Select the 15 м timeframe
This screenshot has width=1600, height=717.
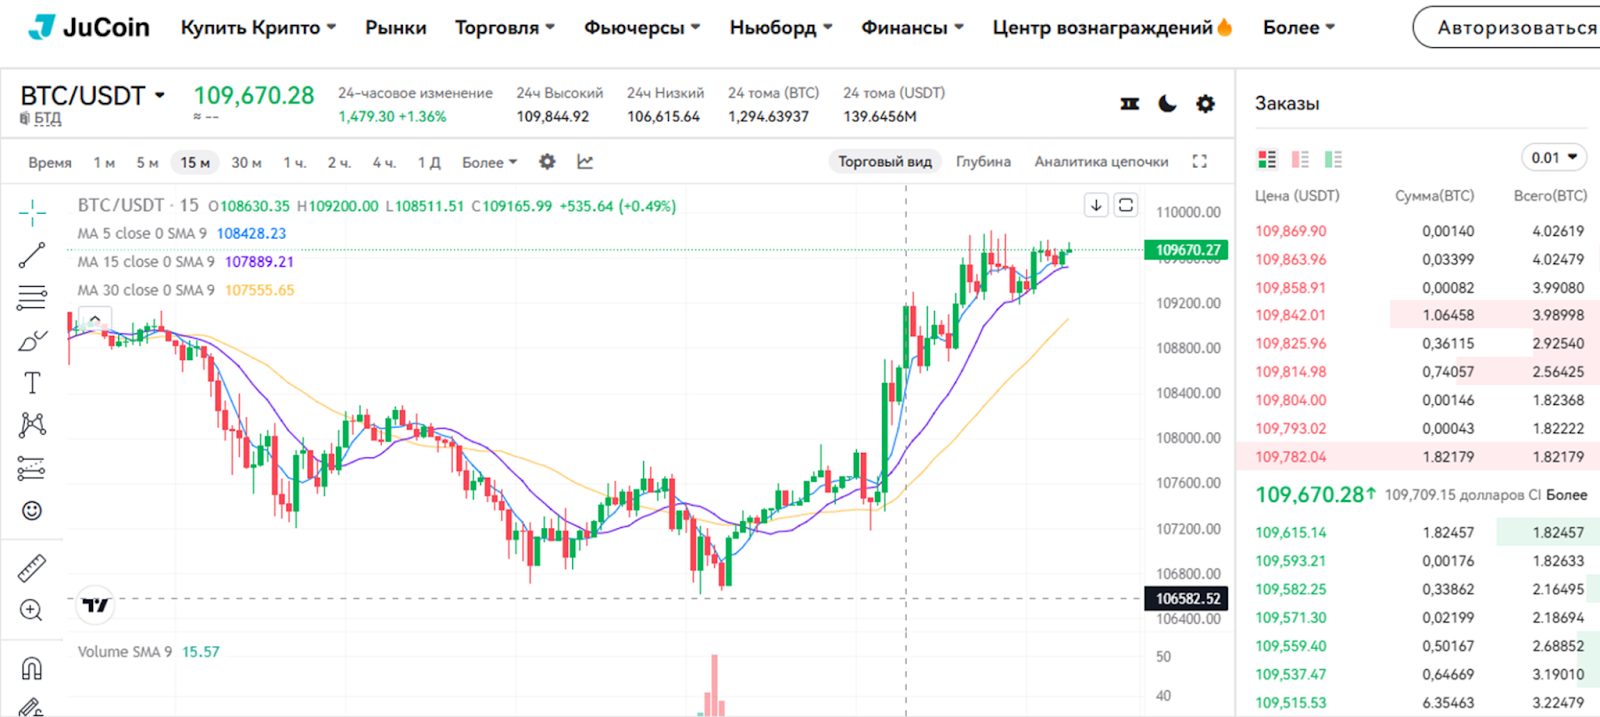click(195, 162)
